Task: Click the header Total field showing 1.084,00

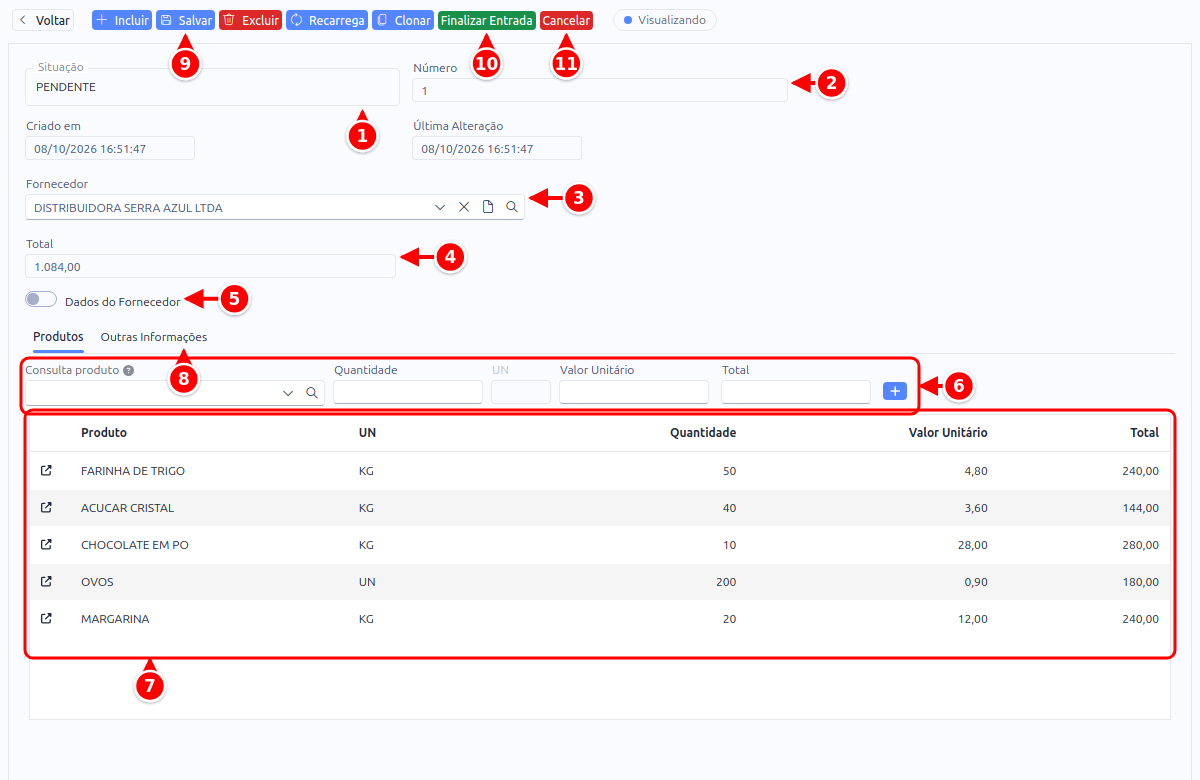Action: point(211,266)
